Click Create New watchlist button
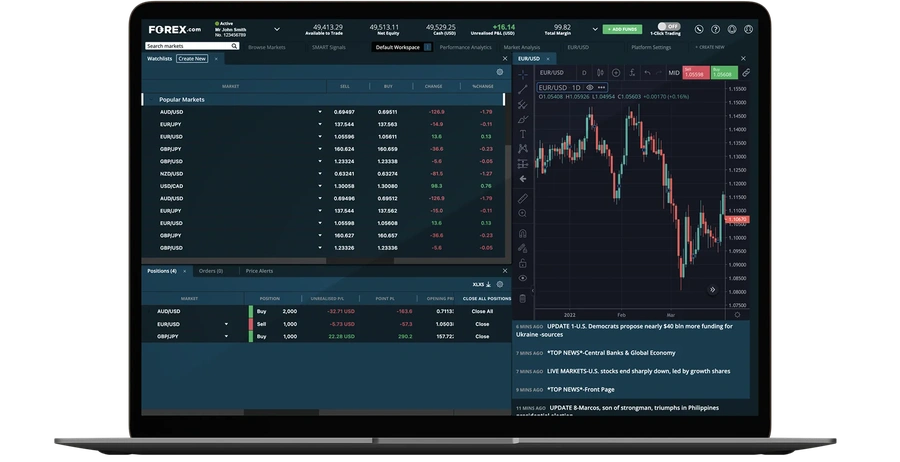 (x=192, y=59)
